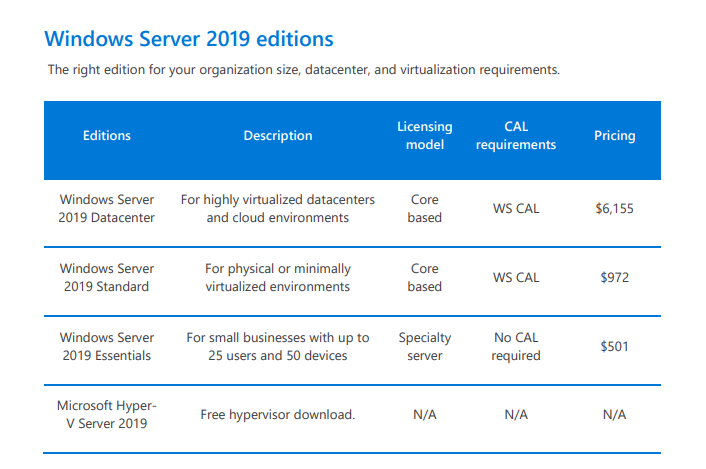Select the 'Description' column header
Viewport: 706px width, 469px height.
pos(278,135)
